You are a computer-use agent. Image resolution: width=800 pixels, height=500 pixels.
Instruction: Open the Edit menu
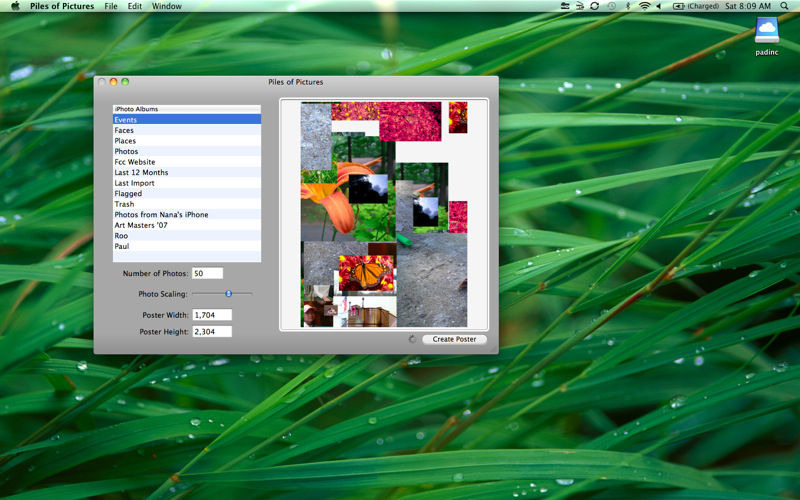tap(135, 6)
